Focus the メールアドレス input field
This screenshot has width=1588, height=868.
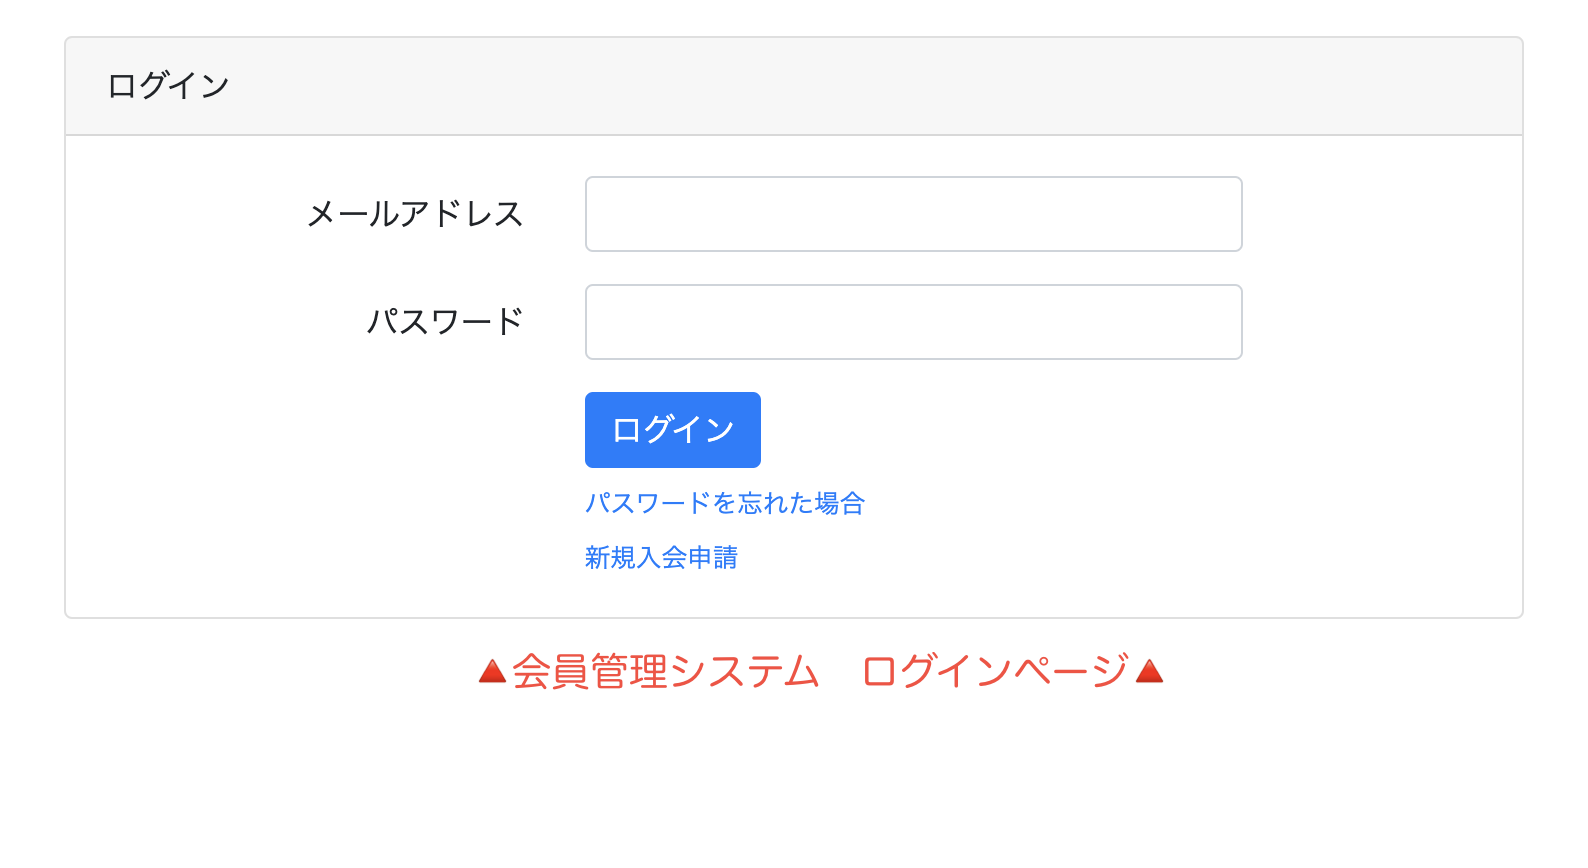(913, 214)
